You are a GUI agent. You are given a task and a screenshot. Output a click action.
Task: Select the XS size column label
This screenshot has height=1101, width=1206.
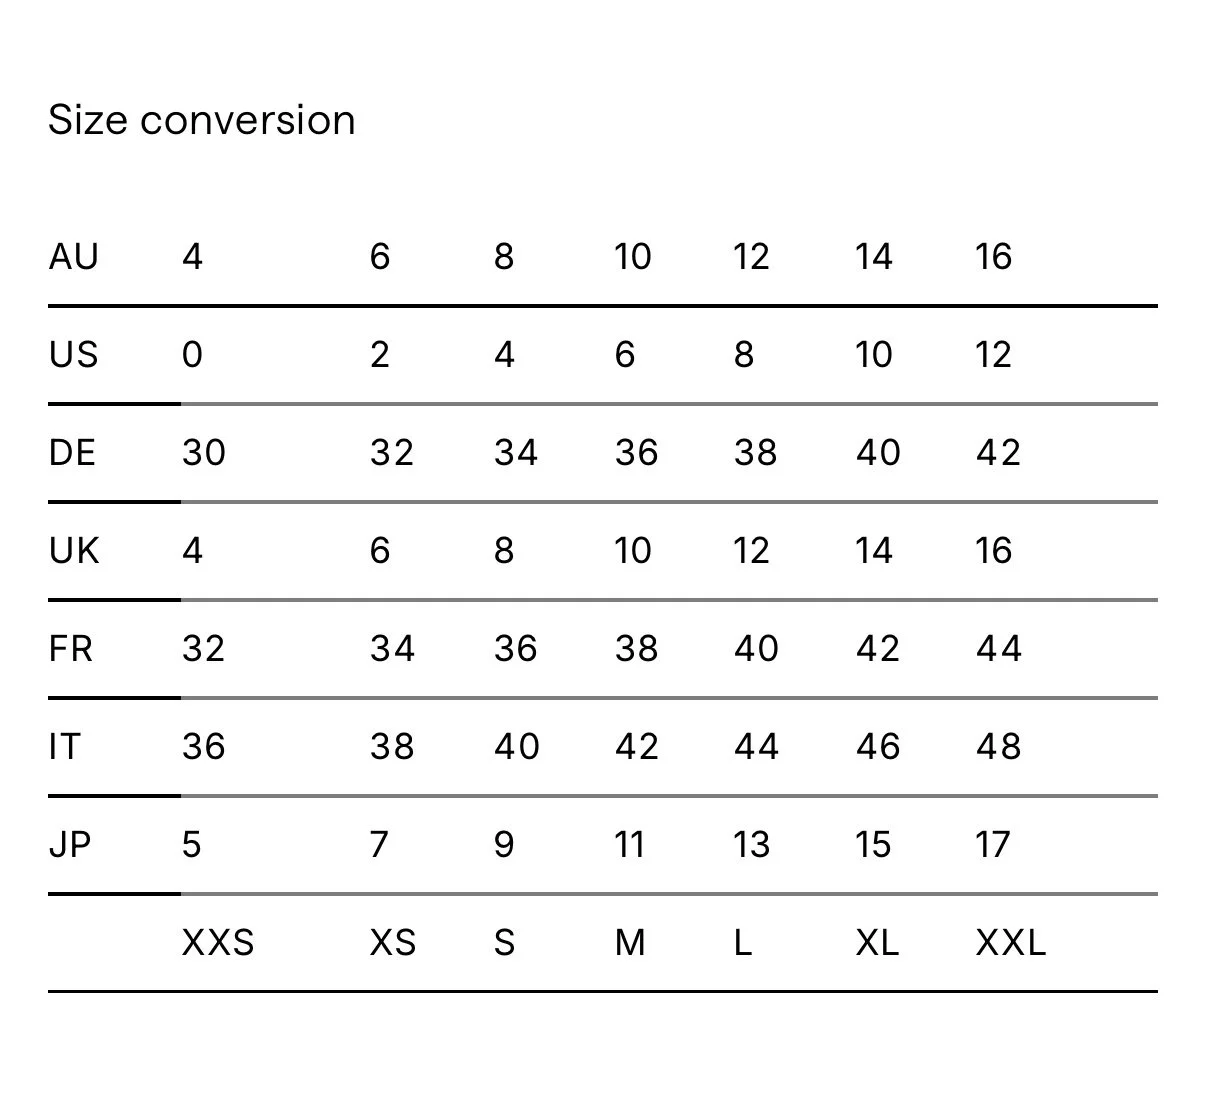tap(393, 943)
